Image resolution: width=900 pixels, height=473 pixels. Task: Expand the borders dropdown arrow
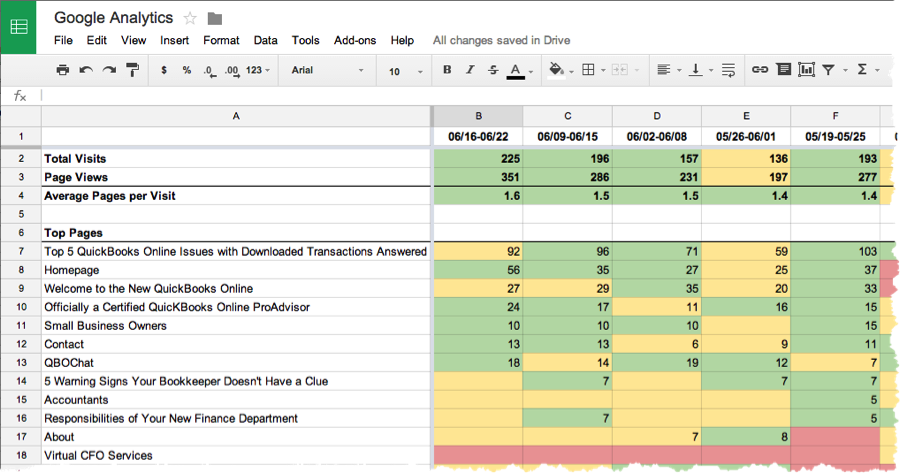603,71
